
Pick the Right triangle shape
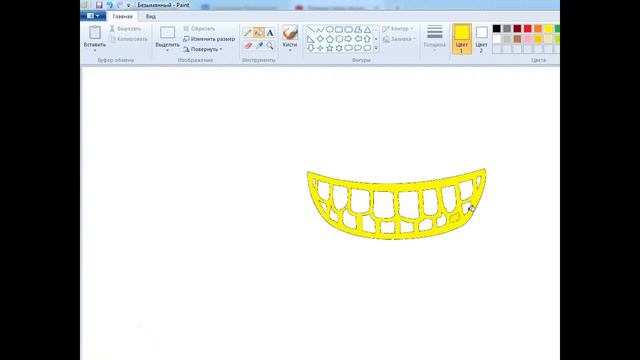click(311, 39)
